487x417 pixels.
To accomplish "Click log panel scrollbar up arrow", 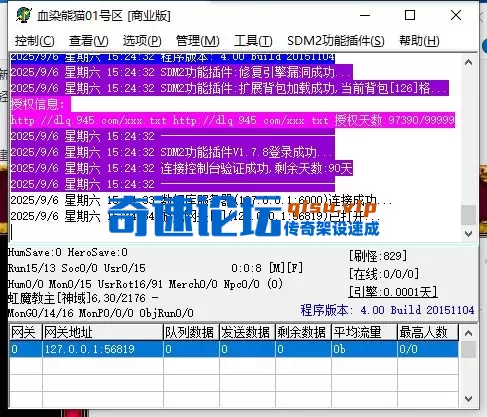I will pos(468,62).
